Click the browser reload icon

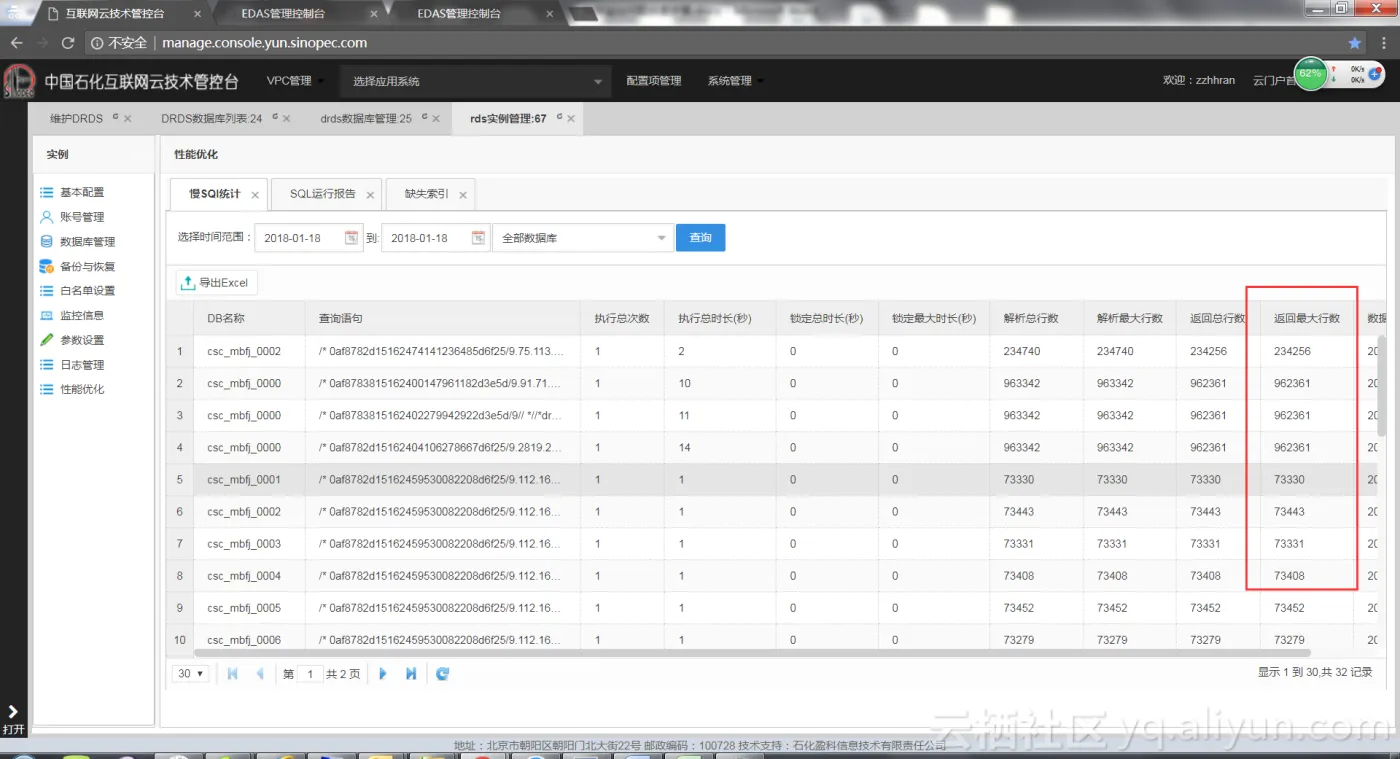click(x=68, y=43)
